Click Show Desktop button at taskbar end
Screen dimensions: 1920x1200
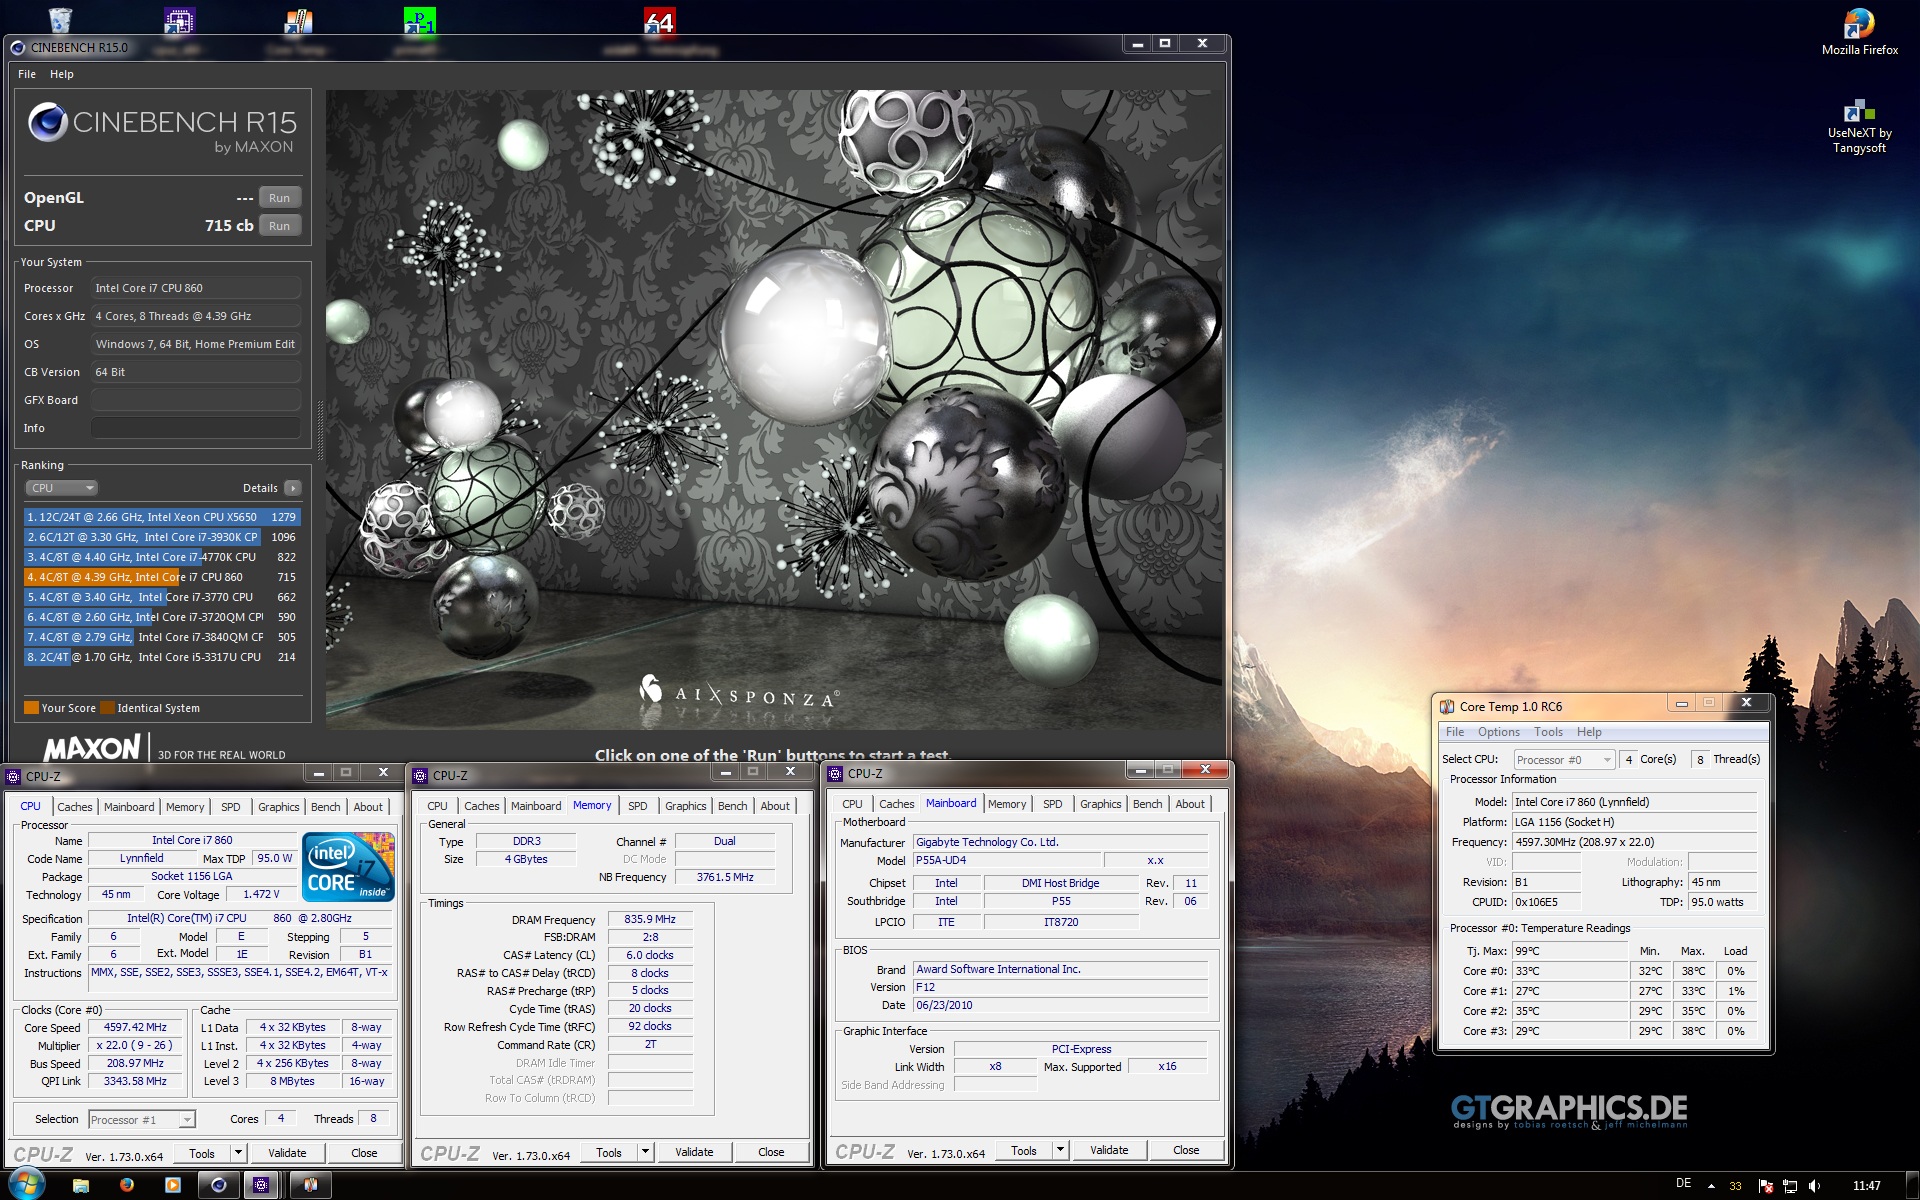pyautogui.click(x=1912, y=1186)
